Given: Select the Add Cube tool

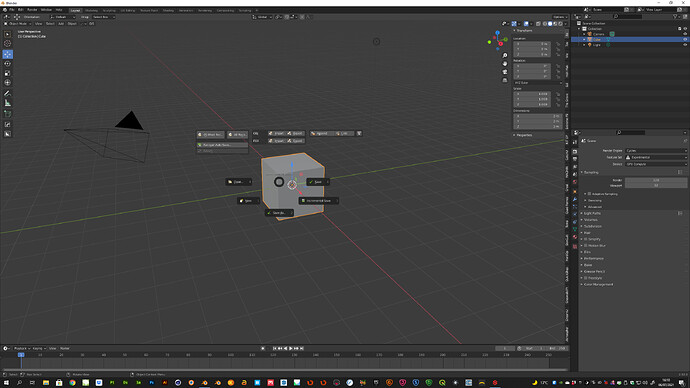Looking at the screenshot, I should point(7,114).
